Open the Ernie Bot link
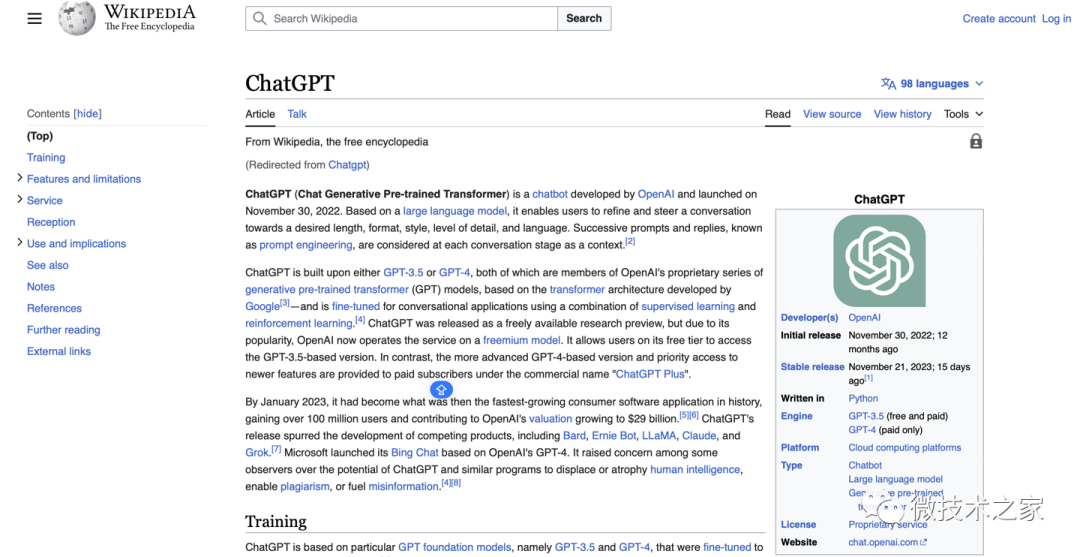Screen dimensions: 1080x557 614,436
